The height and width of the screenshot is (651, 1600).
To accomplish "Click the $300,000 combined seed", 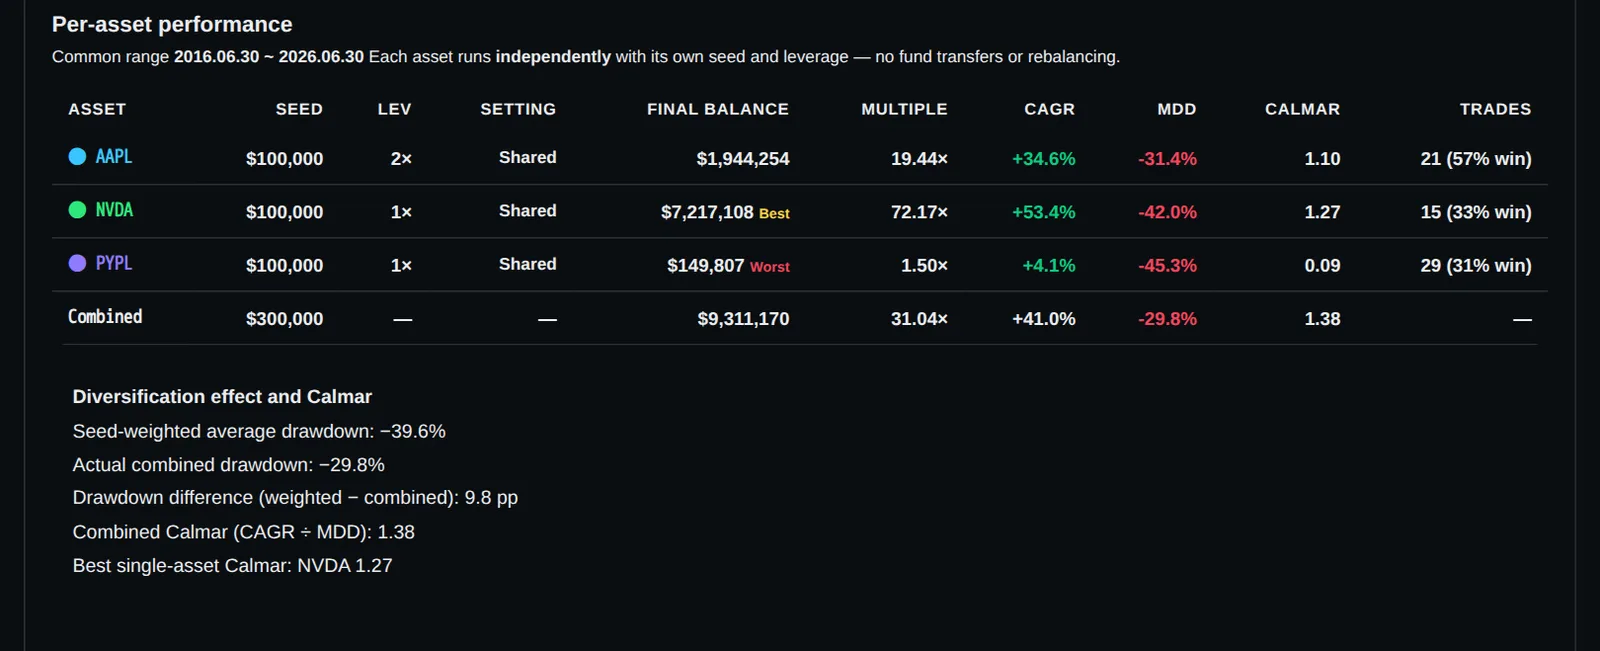I will (284, 319).
